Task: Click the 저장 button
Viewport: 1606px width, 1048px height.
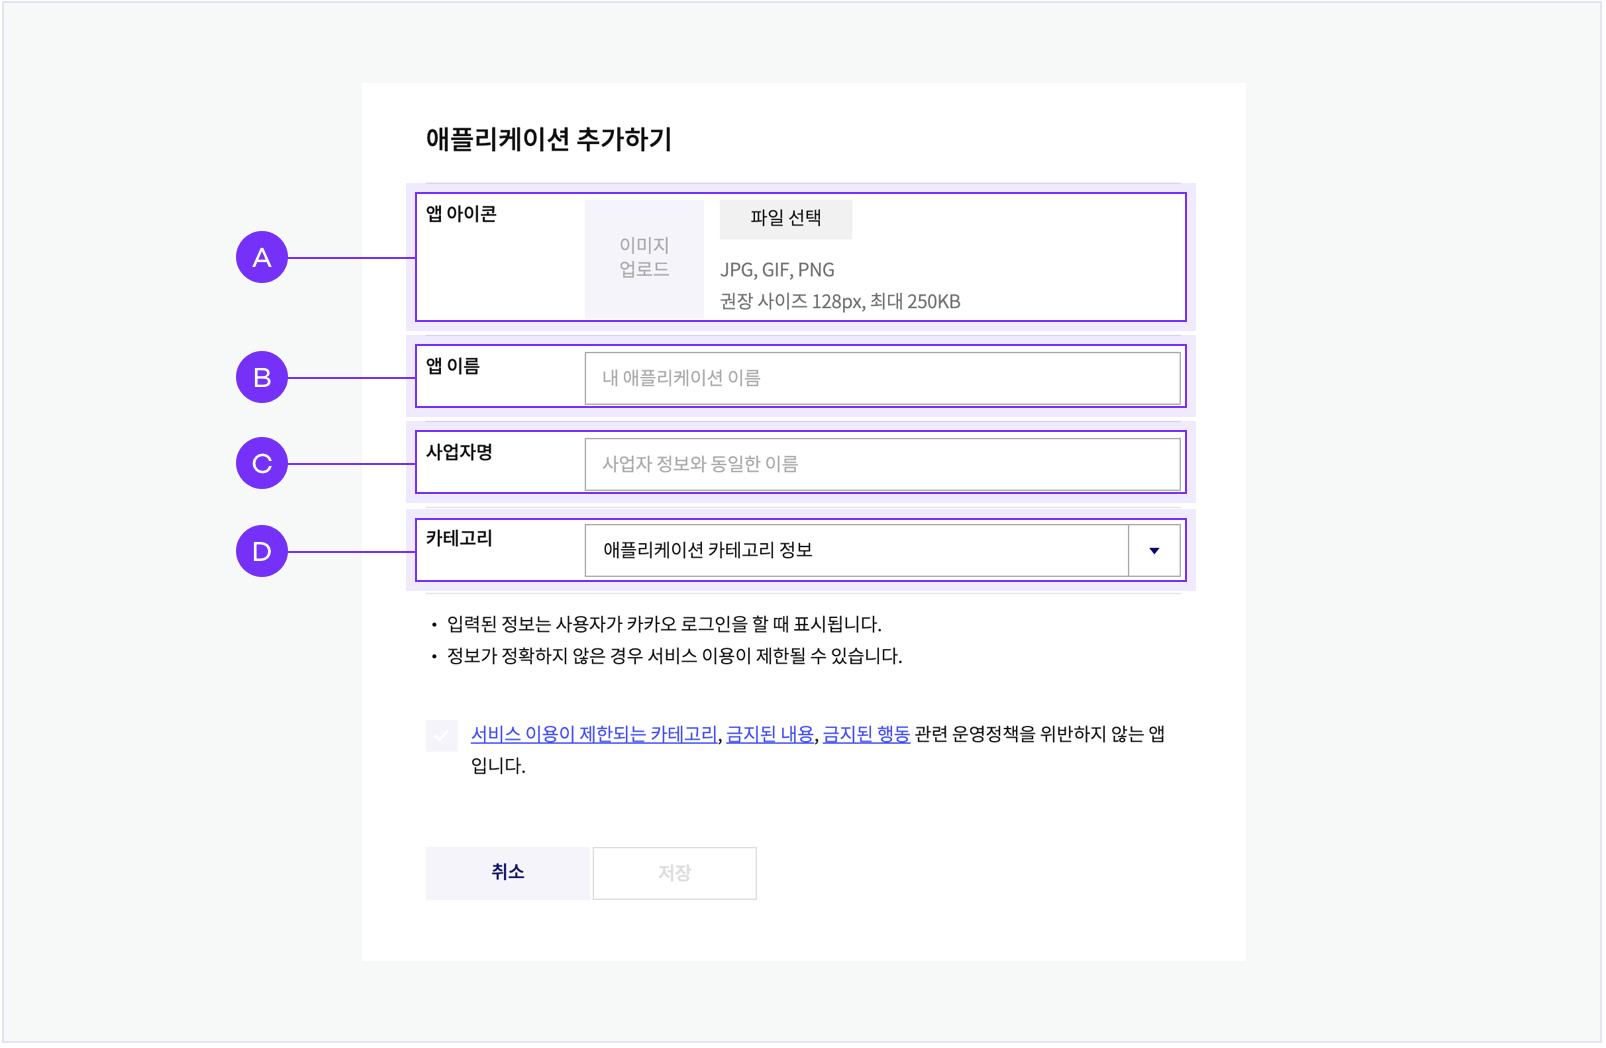Action: [x=675, y=874]
